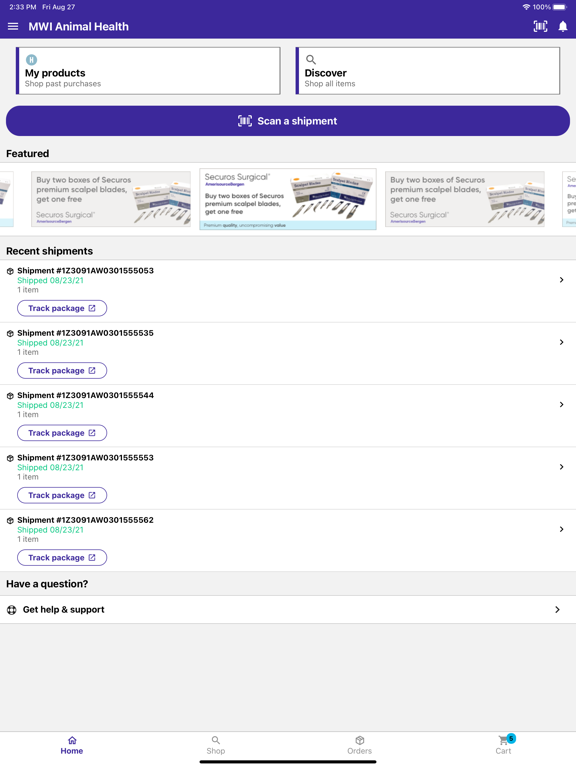Click the help lifebuoy icon

pos(11,610)
